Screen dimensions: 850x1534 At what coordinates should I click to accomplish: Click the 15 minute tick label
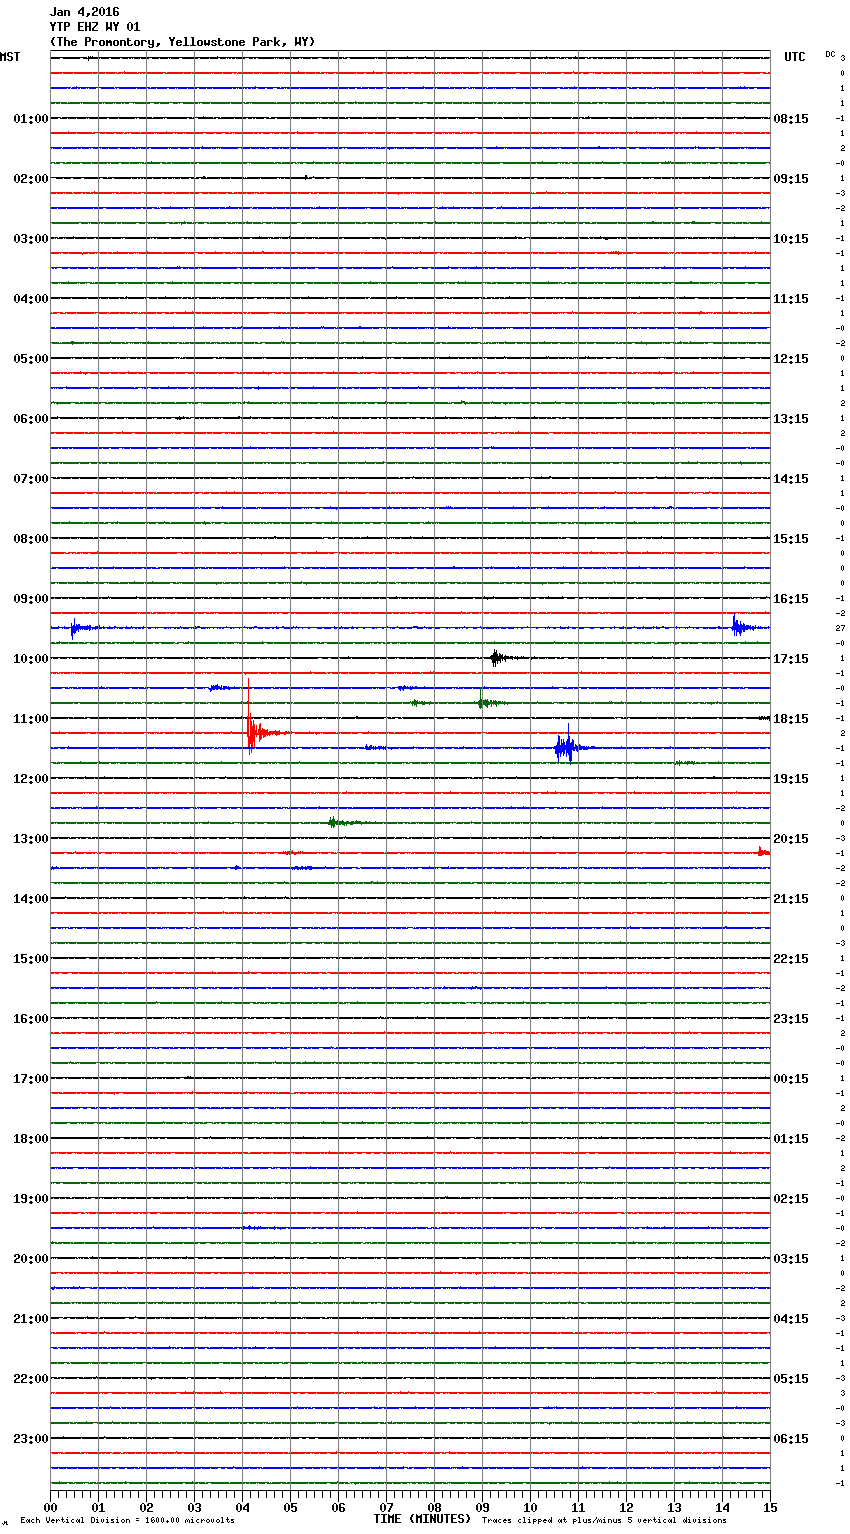tap(769, 1507)
